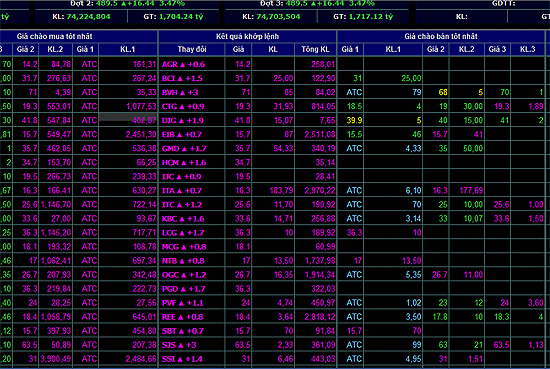
Task: Click BVH sell Giá 2 value 68
Action: coord(443,92)
